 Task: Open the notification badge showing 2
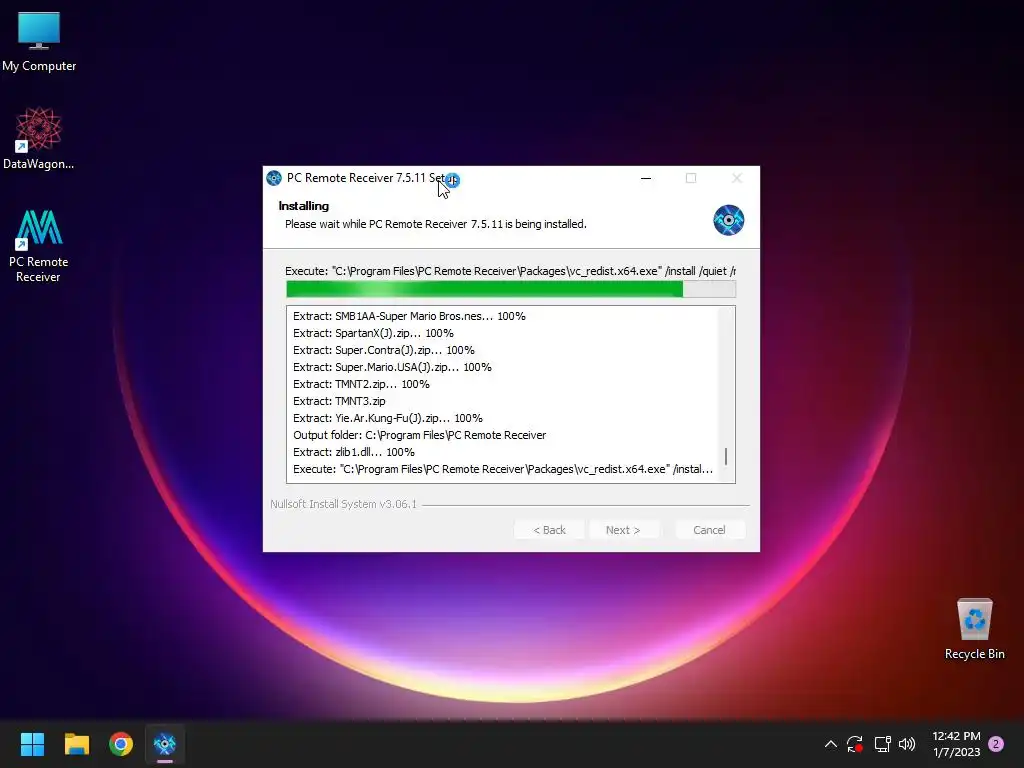click(996, 744)
